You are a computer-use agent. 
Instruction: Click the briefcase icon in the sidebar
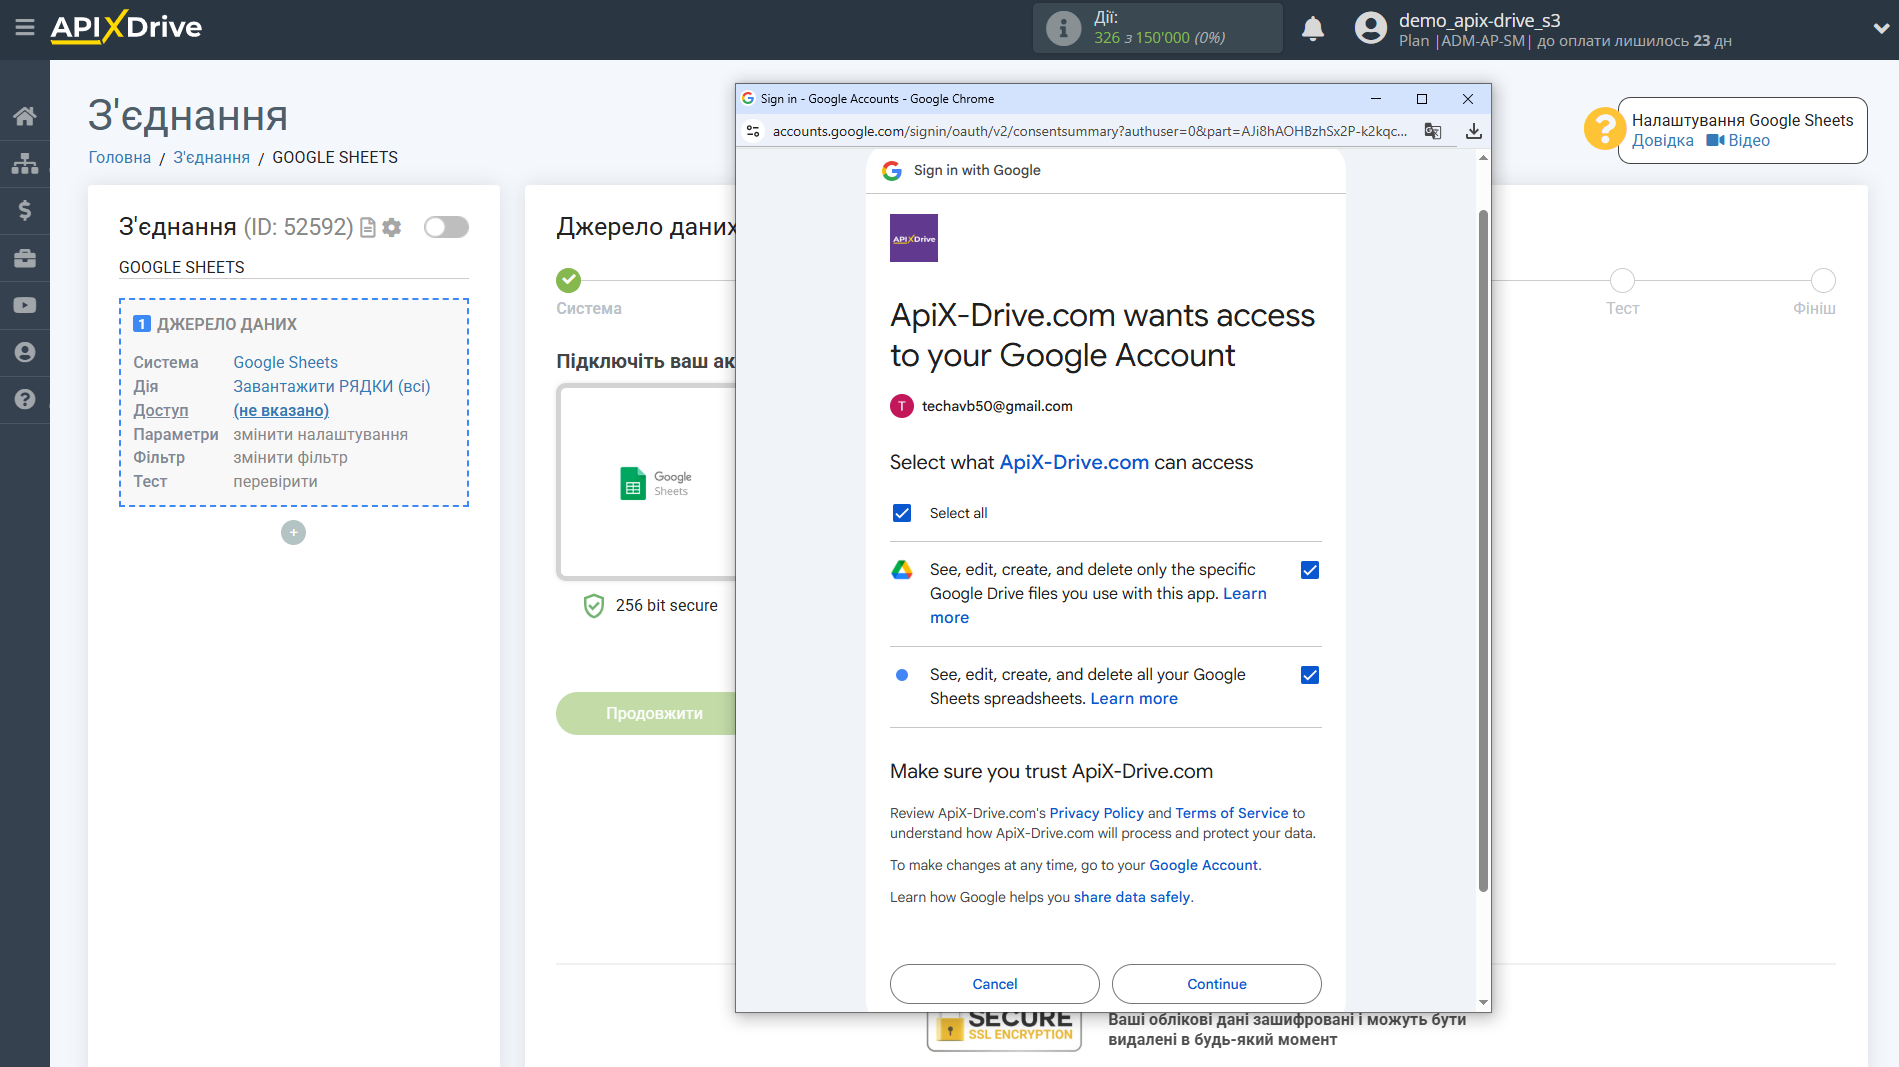pyautogui.click(x=25, y=257)
